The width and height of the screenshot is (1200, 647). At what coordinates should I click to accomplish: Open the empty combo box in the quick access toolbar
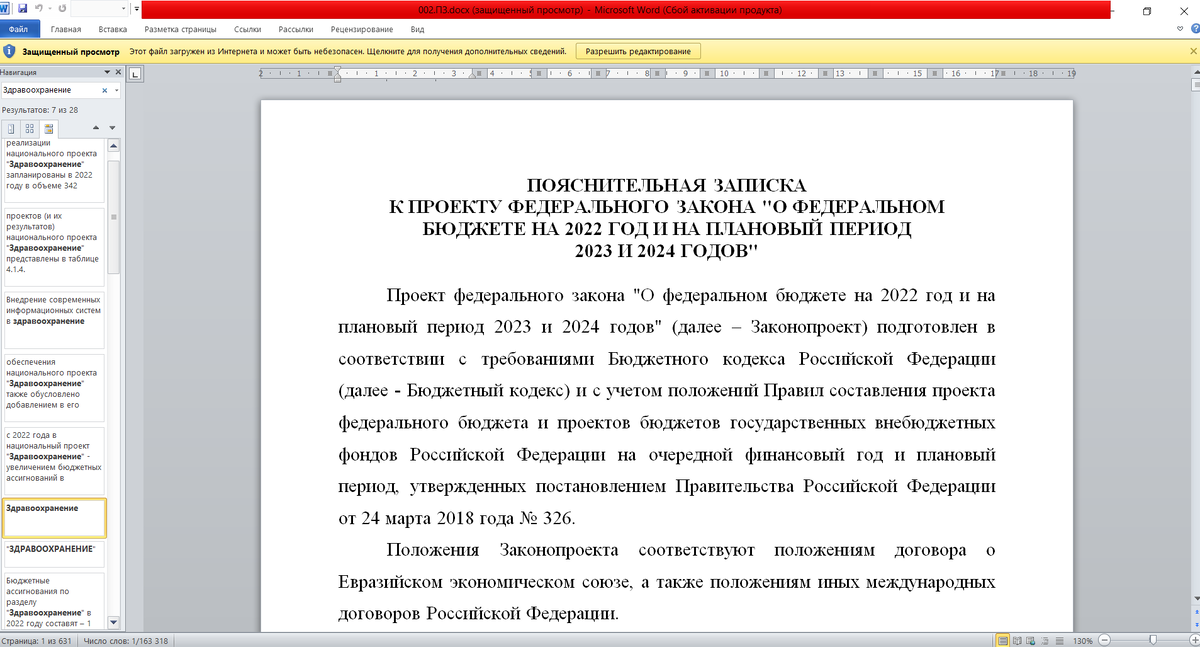point(101,10)
